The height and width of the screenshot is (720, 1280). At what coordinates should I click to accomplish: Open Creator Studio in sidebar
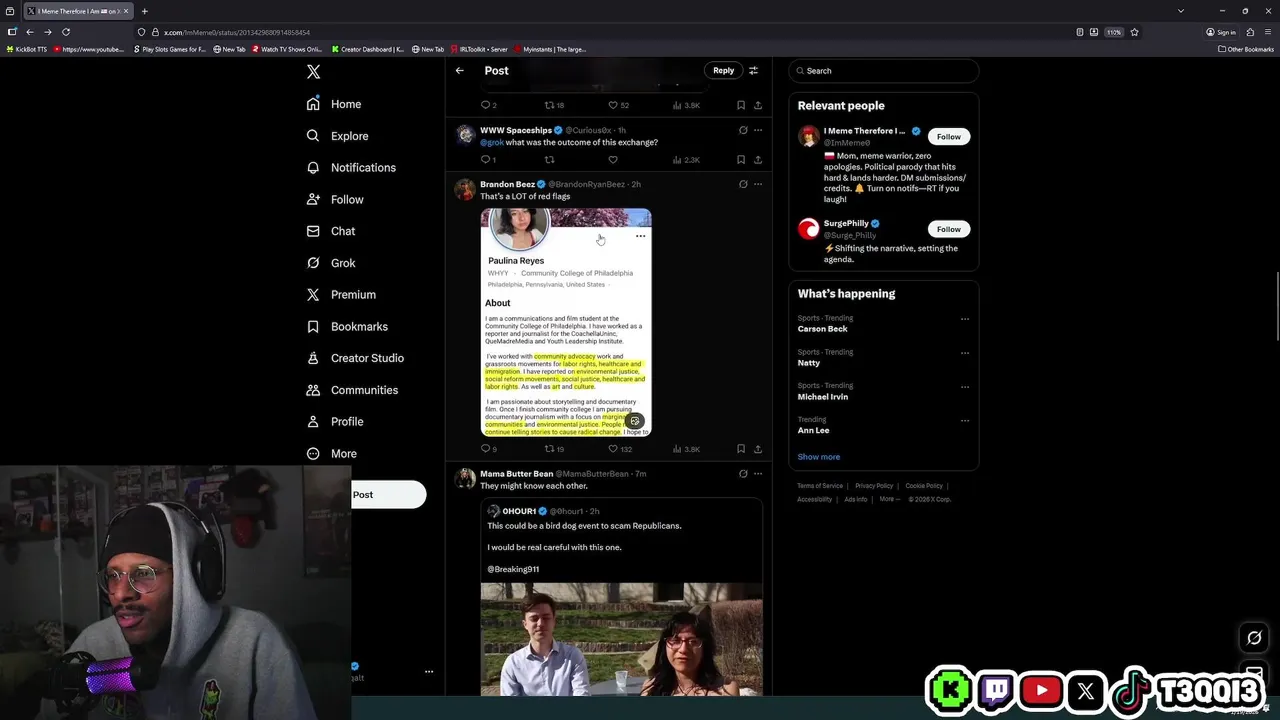click(x=355, y=358)
